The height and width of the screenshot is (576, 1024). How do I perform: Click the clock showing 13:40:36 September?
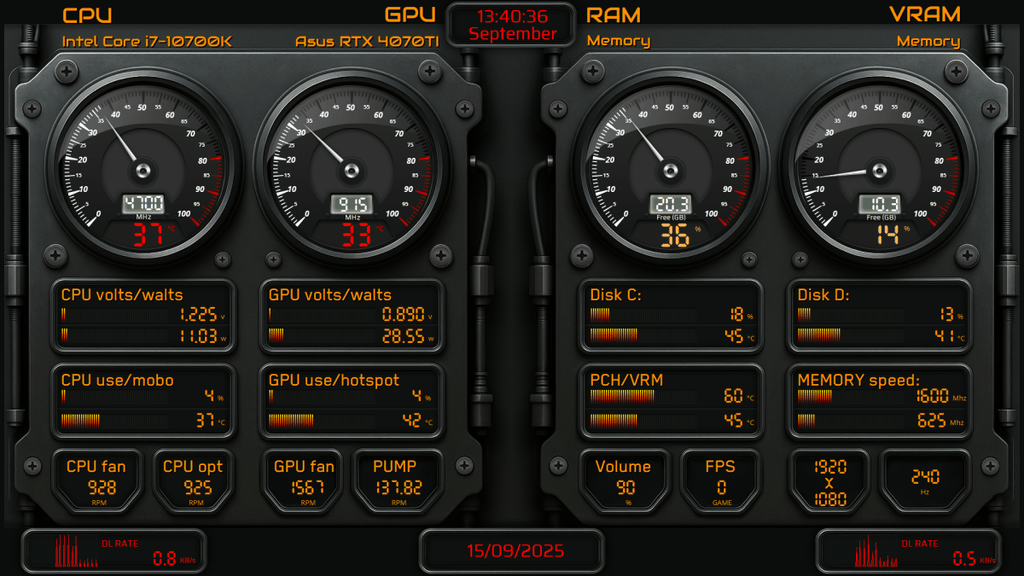512,25
